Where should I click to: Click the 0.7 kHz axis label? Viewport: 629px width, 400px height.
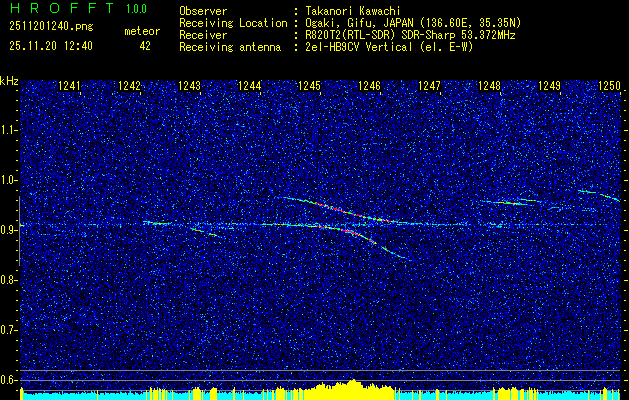point(8,330)
